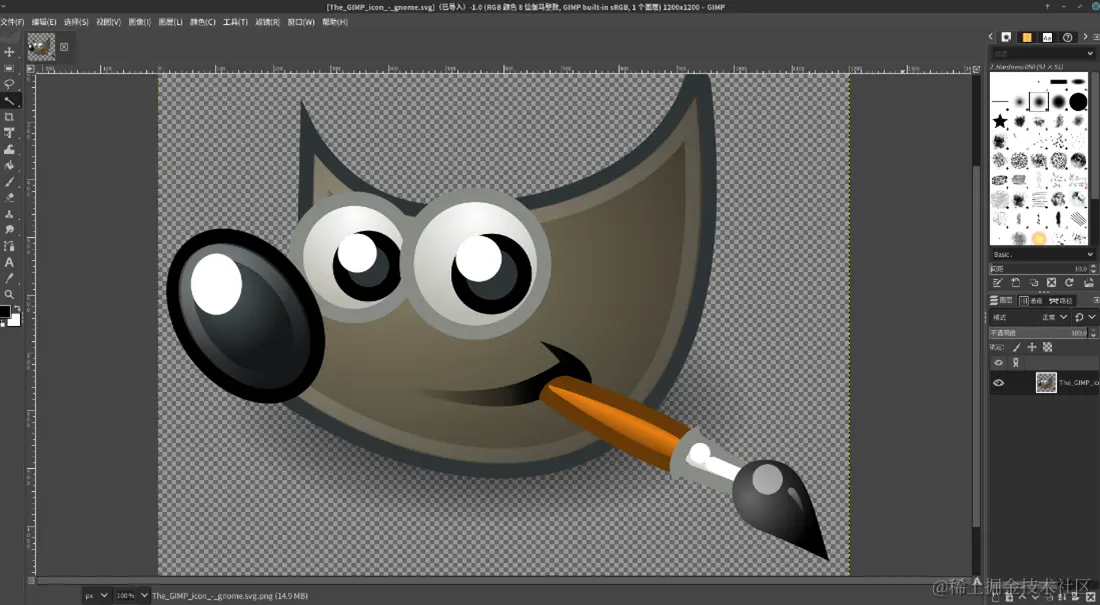The height and width of the screenshot is (605, 1100).
Task: Select the Smudge tool
Action: click(9, 230)
